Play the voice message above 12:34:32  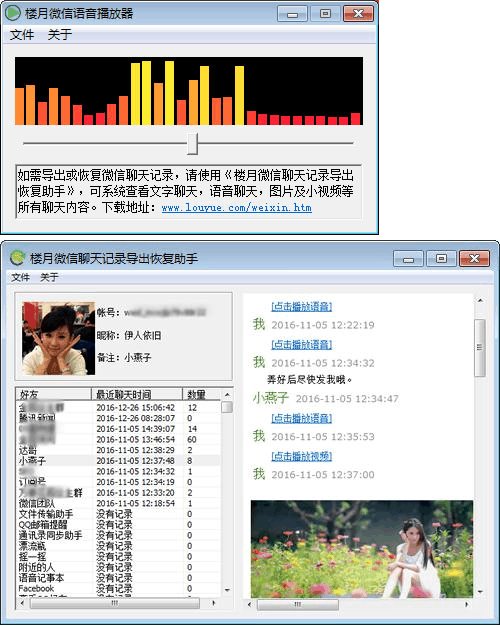301,344
